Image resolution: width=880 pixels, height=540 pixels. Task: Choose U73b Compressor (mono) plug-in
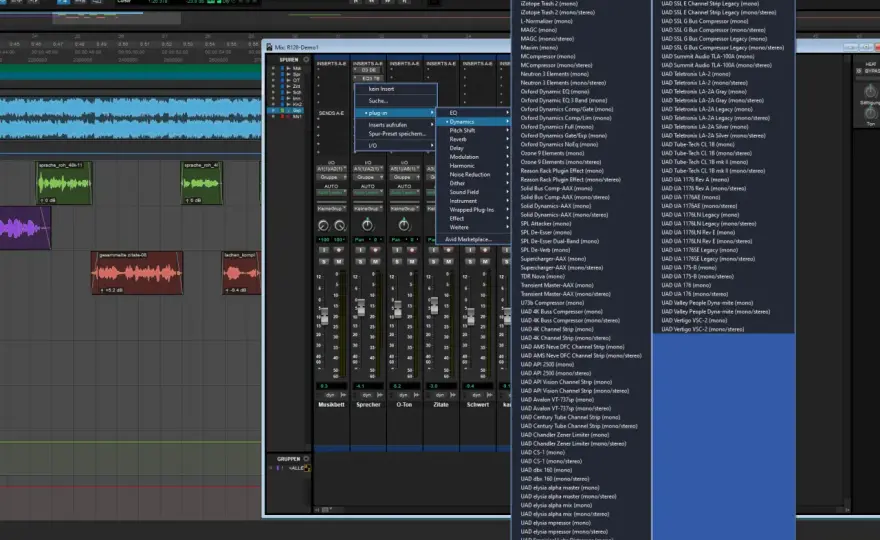point(552,303)
